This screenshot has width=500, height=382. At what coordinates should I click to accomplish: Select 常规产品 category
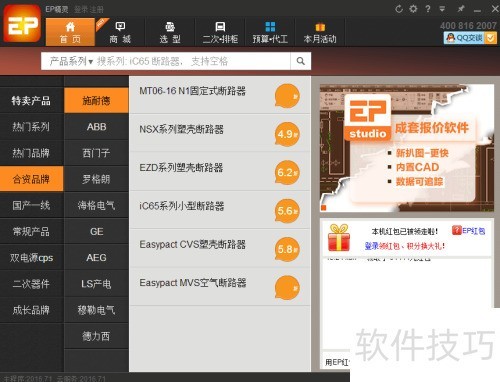tap(31, 231)
